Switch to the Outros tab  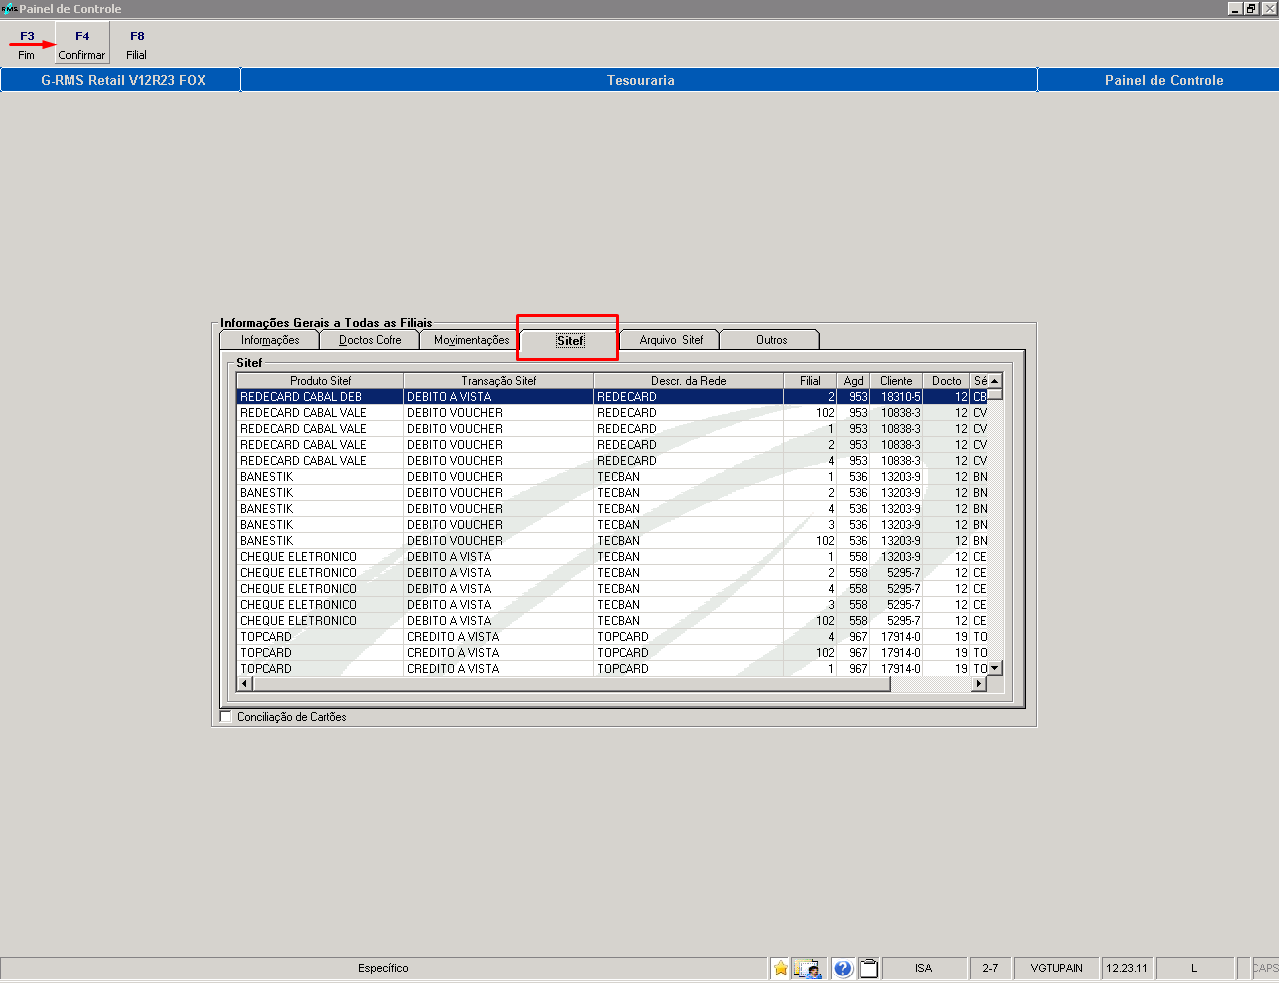pyautogui.click(x=771, y=340)
